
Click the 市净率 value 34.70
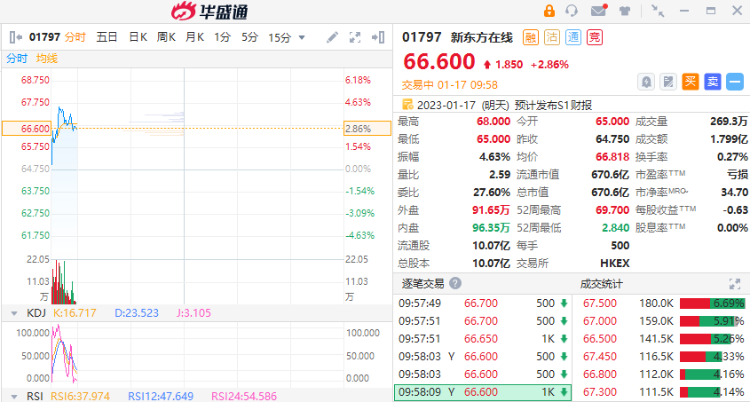point(734,192)
